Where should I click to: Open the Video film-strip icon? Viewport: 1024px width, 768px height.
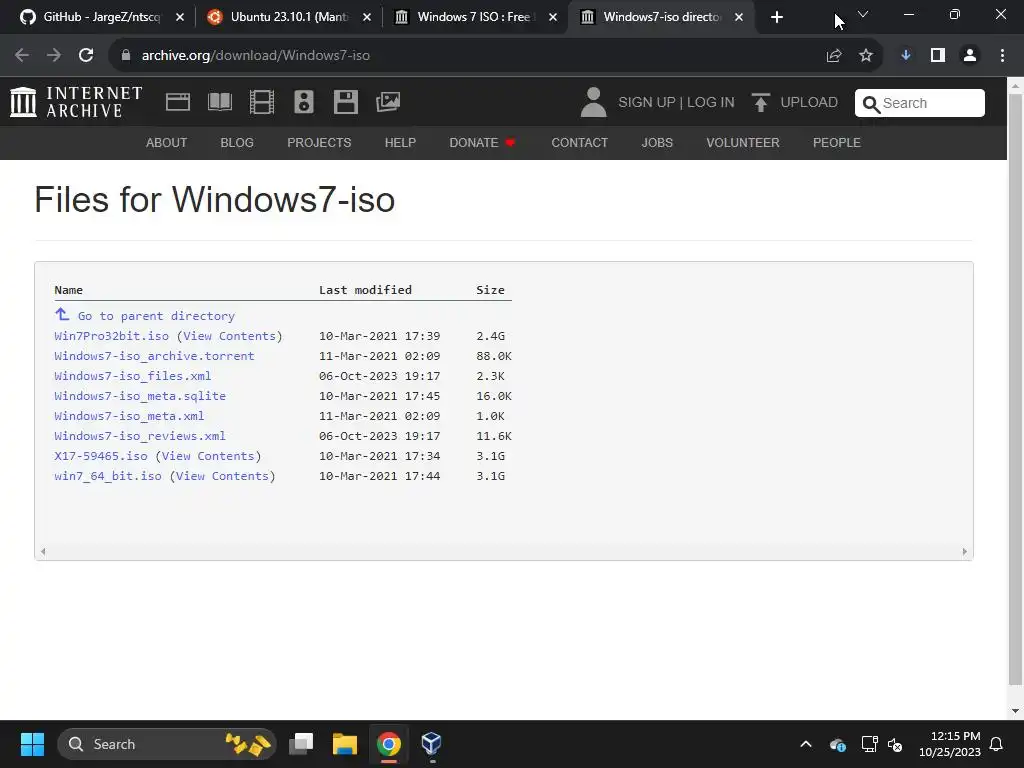pos(262,102)
